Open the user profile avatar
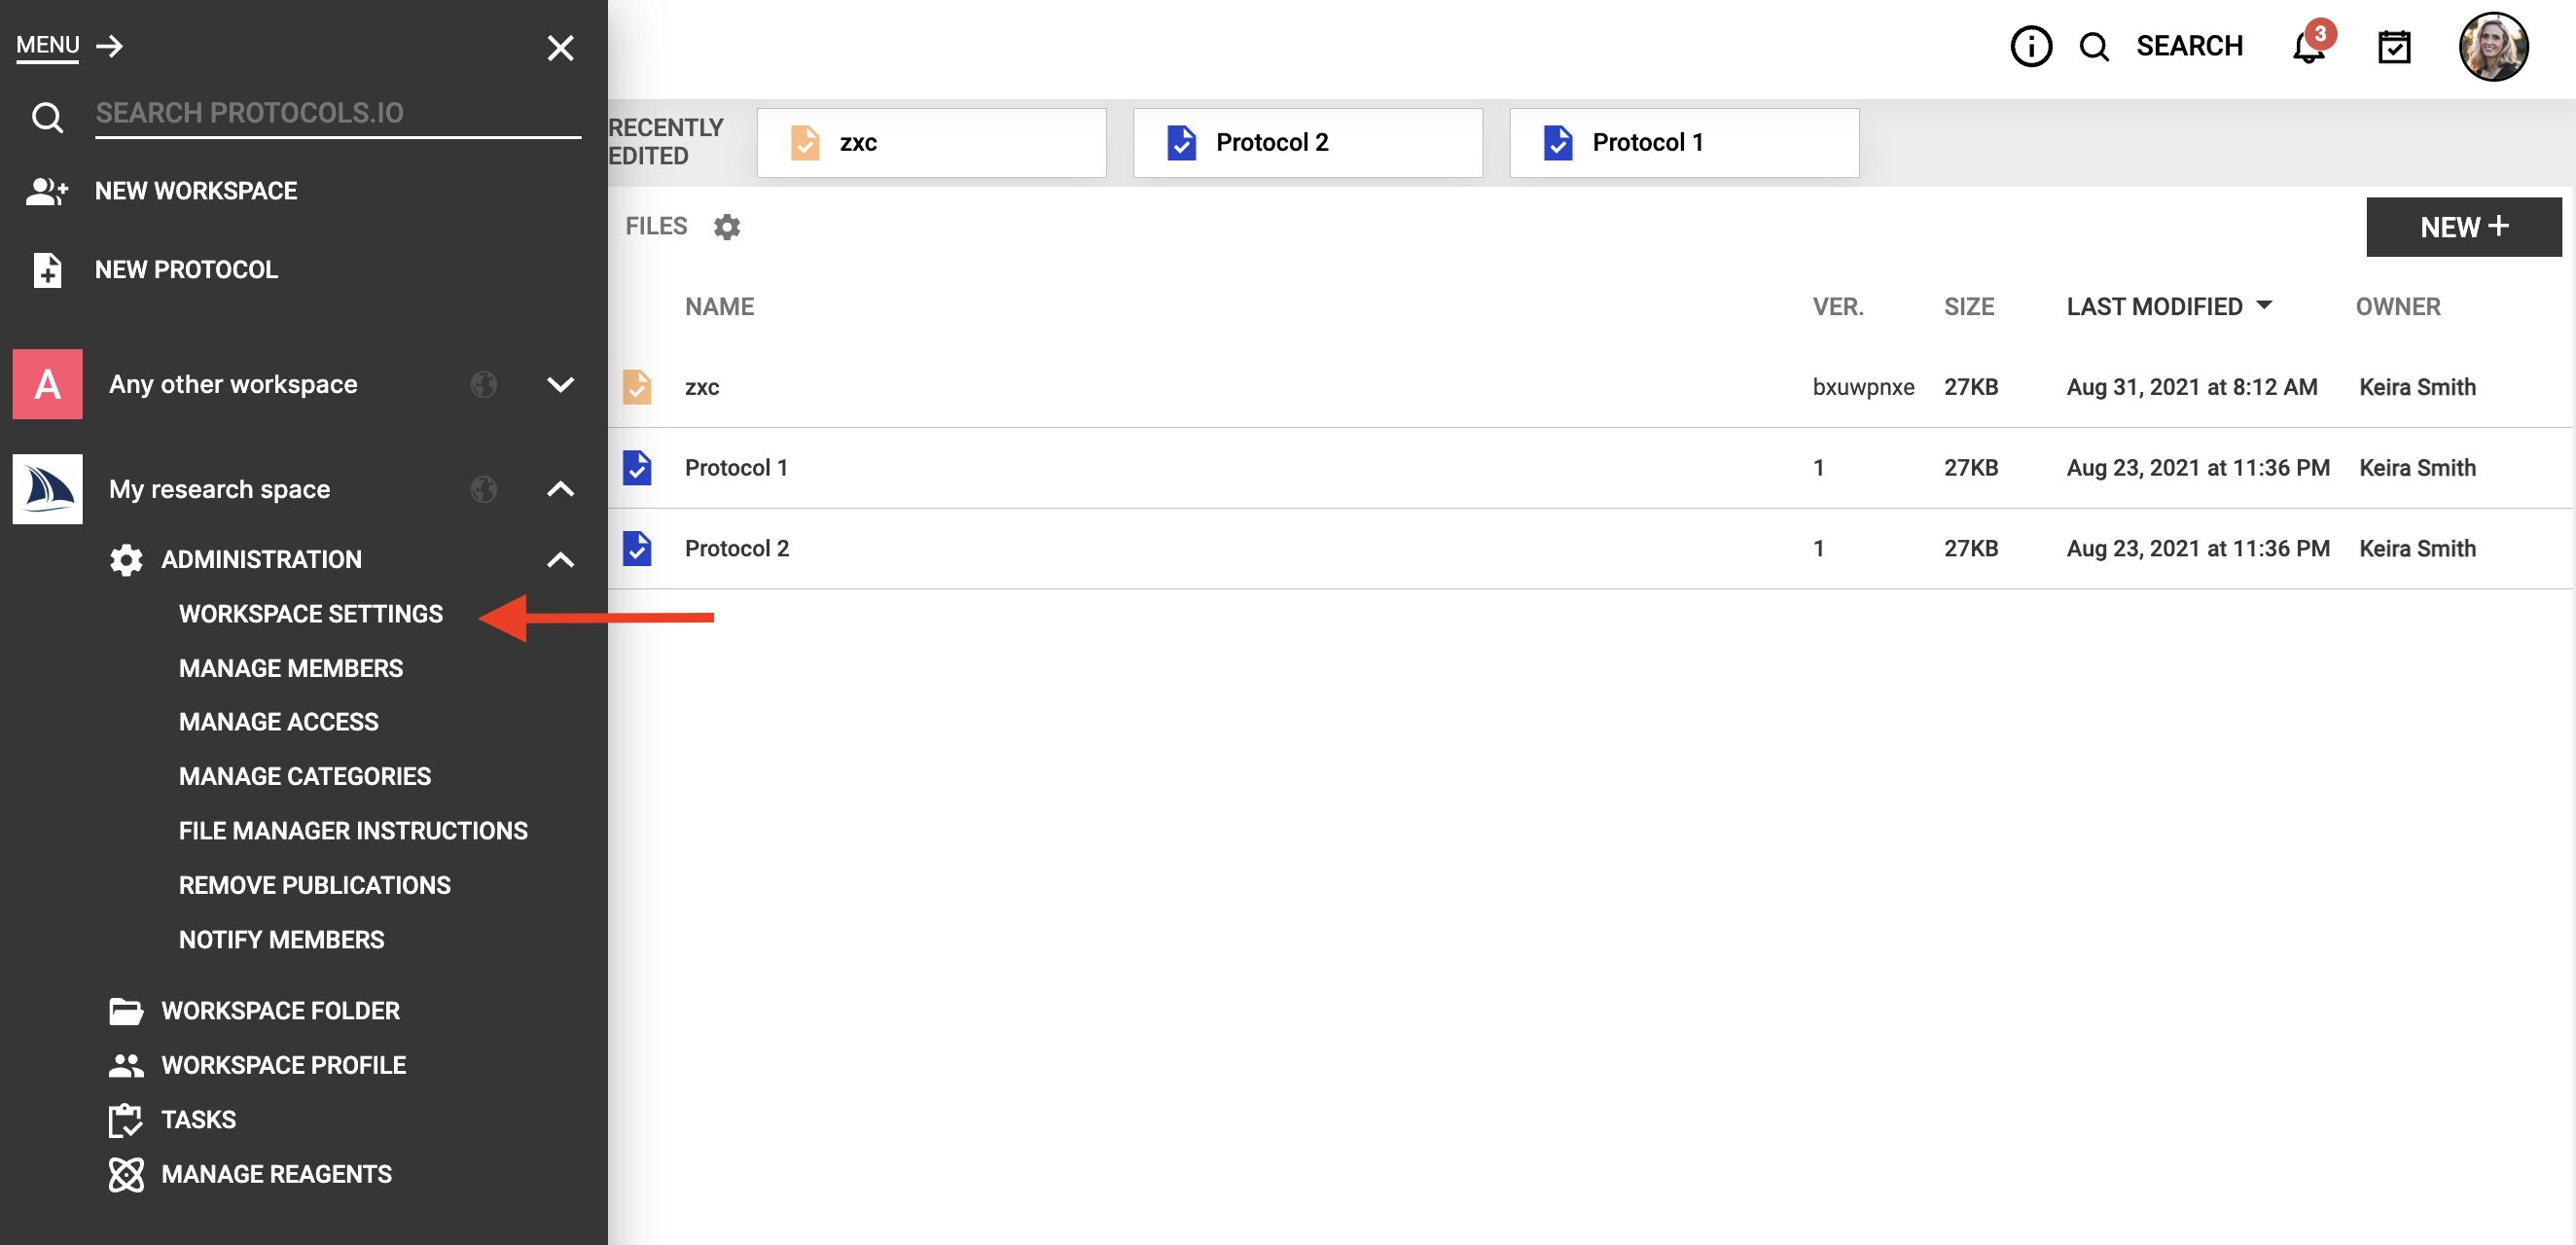The width and height of the screenshot is (2576, 1245). point(2492,47)
